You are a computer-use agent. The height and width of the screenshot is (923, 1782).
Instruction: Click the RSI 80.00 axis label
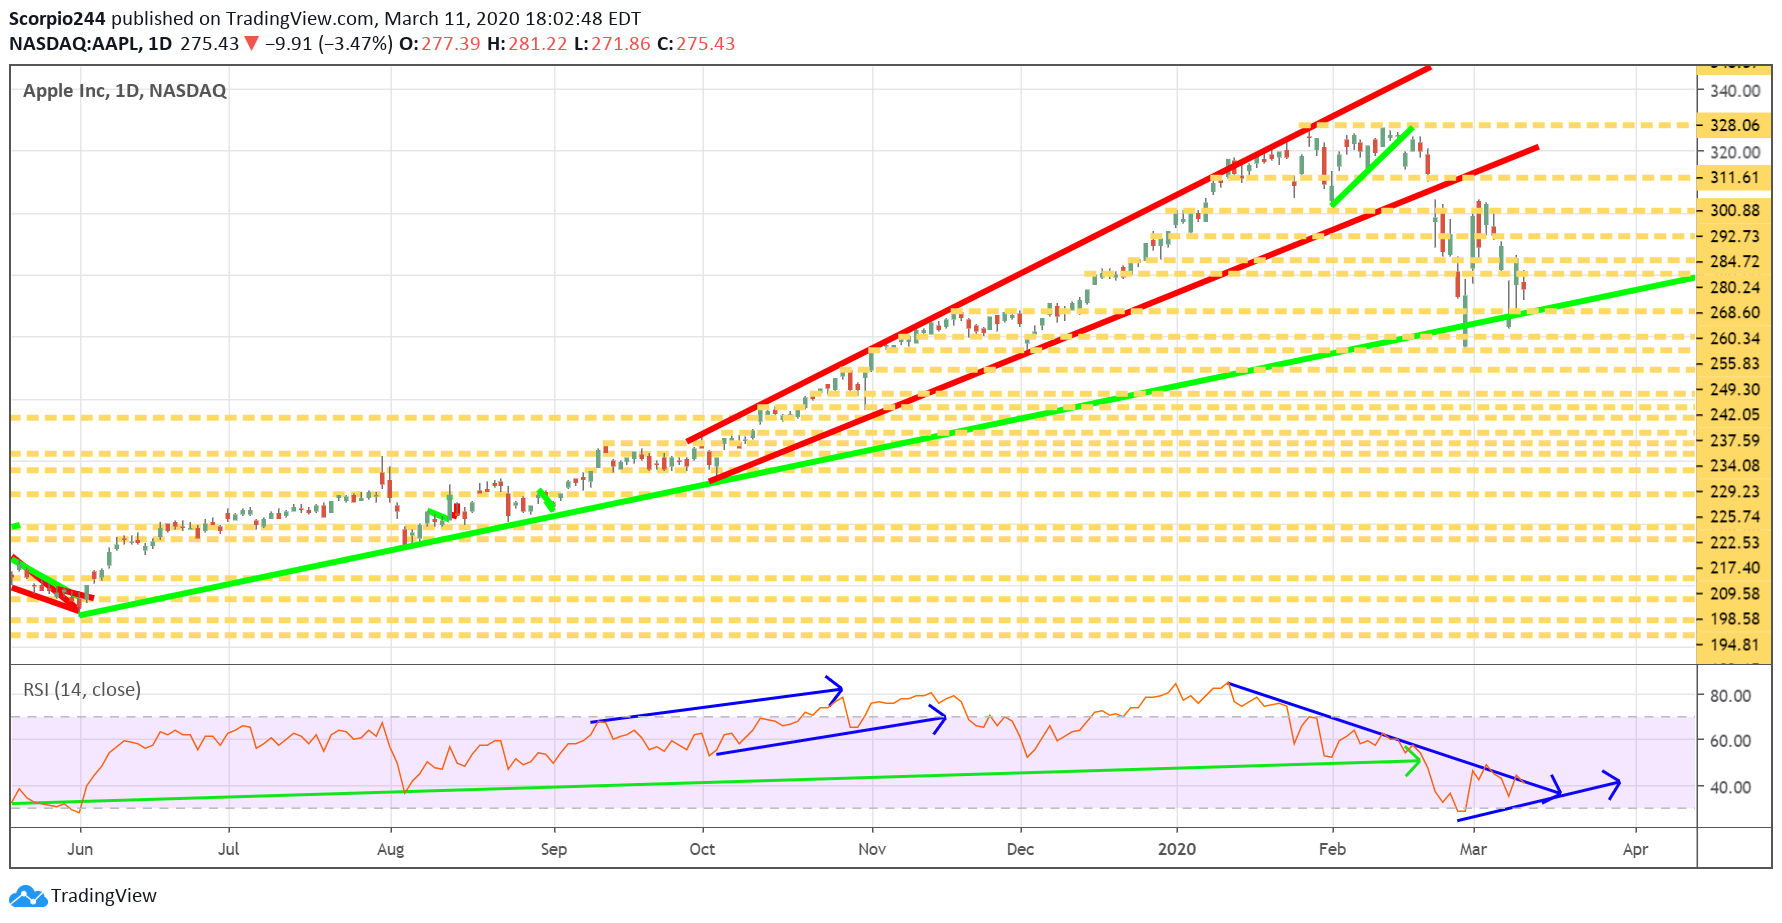point(1730,696)
